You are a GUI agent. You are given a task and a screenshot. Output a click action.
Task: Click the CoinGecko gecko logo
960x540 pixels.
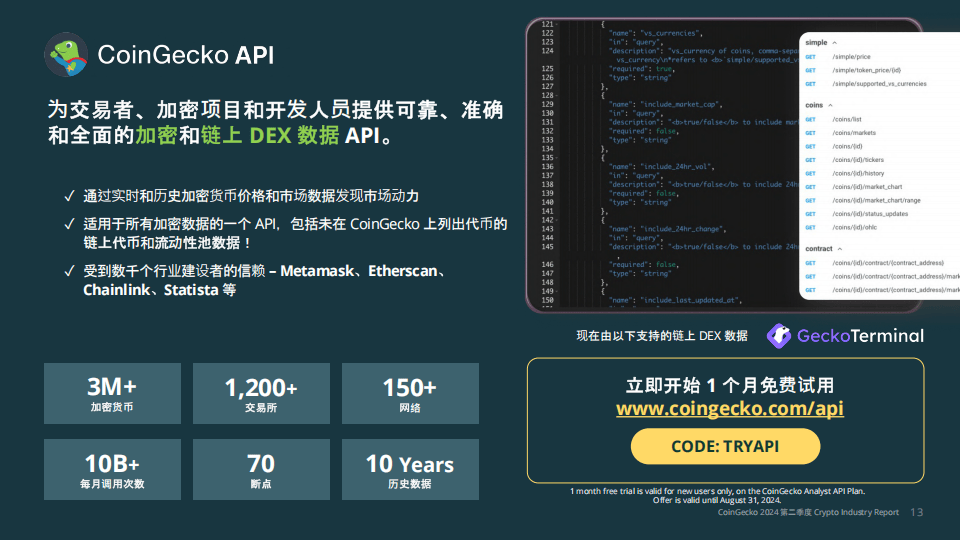[66, 54]
